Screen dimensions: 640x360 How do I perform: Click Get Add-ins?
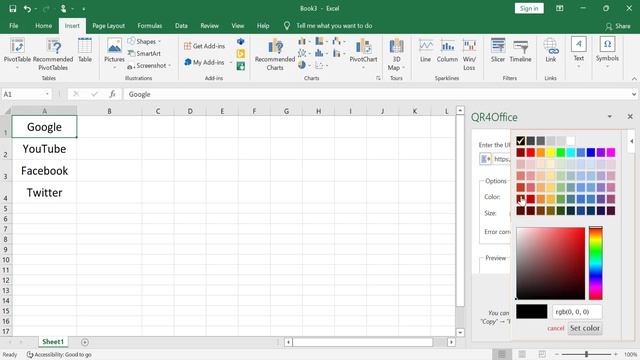coord(204,46)
